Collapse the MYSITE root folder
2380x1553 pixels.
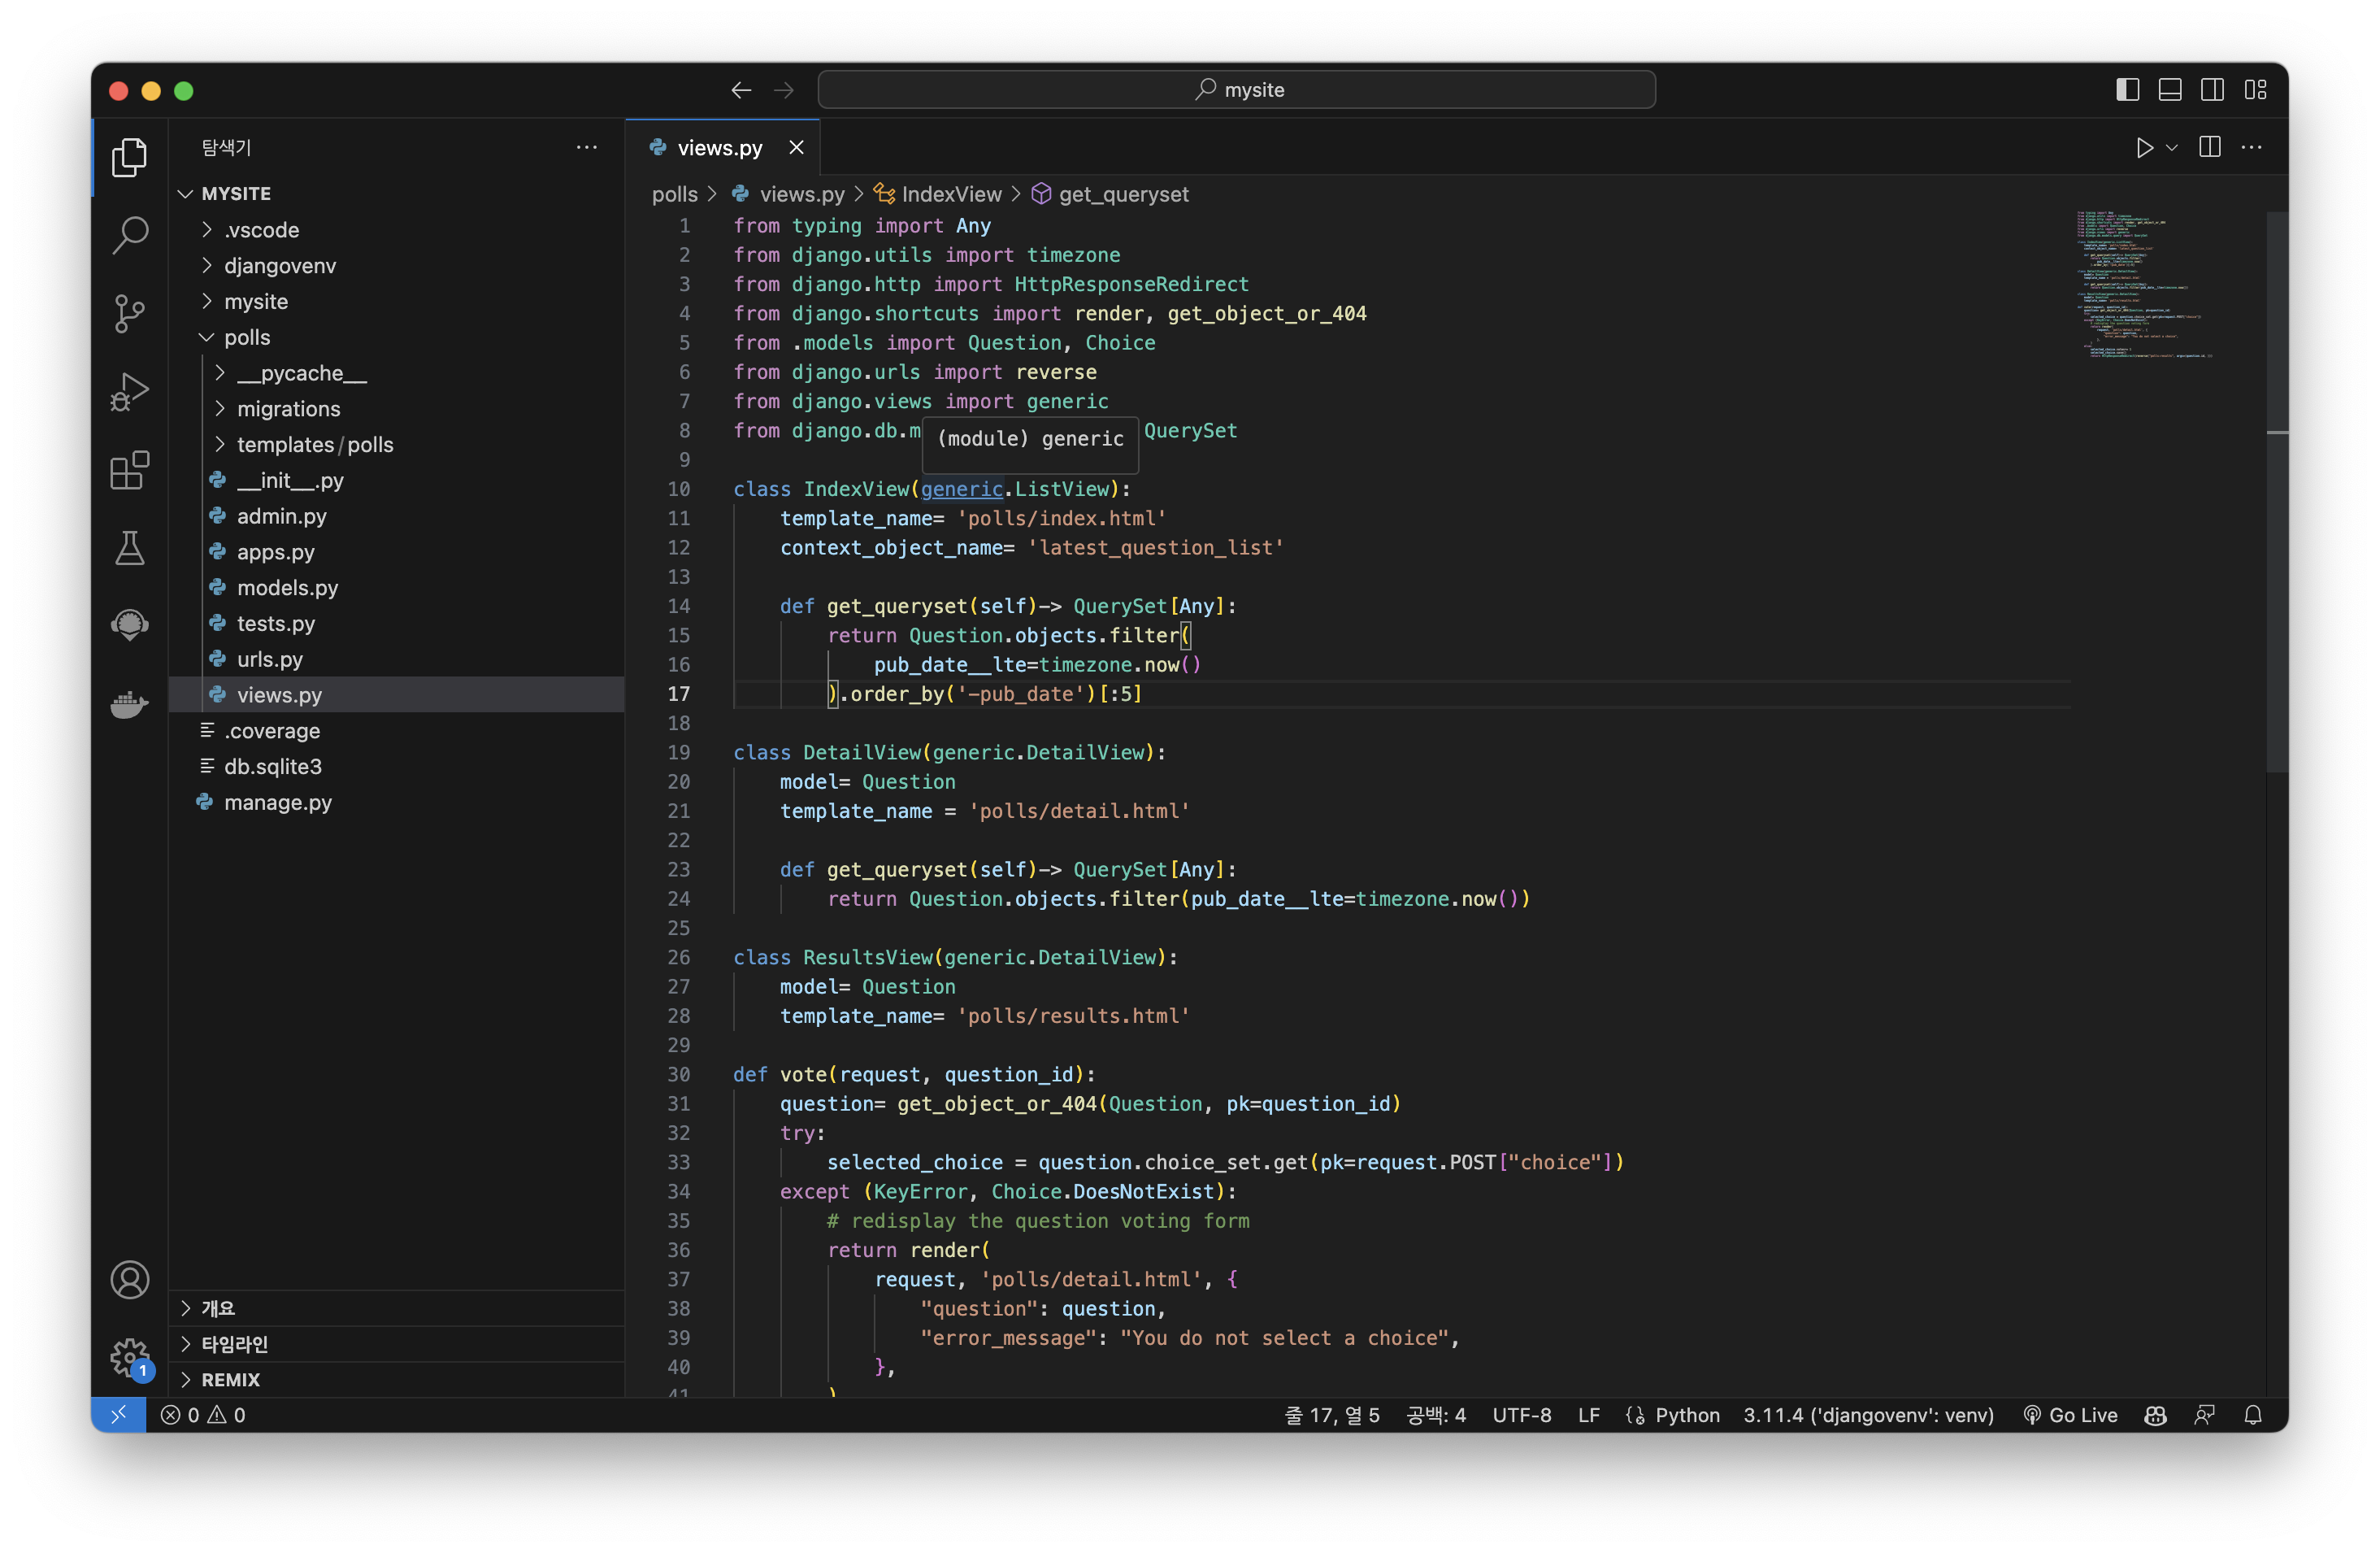396,193
